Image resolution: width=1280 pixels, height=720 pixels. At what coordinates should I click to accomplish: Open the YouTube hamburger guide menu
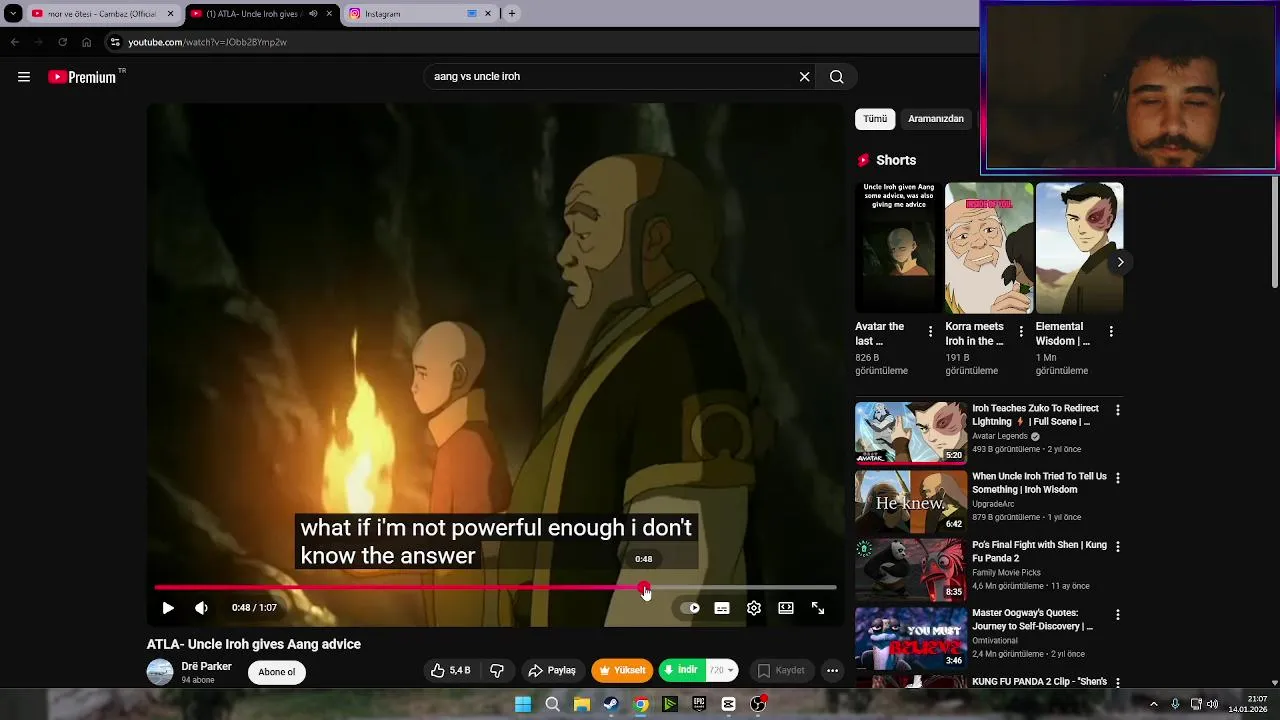point(24,77)
